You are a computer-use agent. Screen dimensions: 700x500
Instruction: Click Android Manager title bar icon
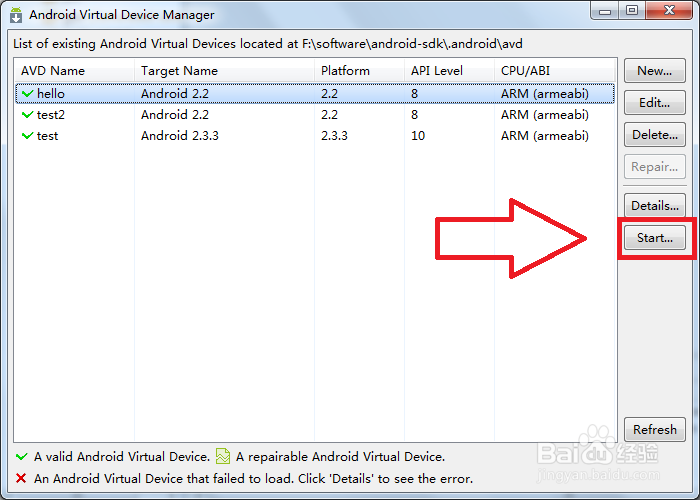click(16, 15)
